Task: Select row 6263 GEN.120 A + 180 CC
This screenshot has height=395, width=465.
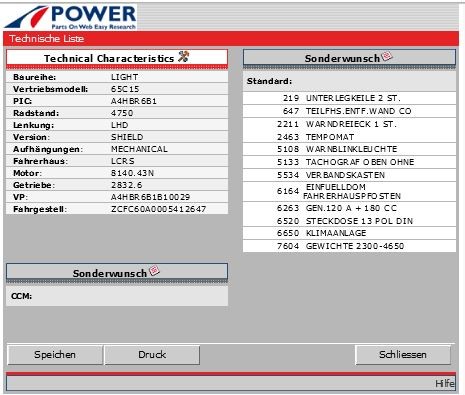Action: point(349,208)
